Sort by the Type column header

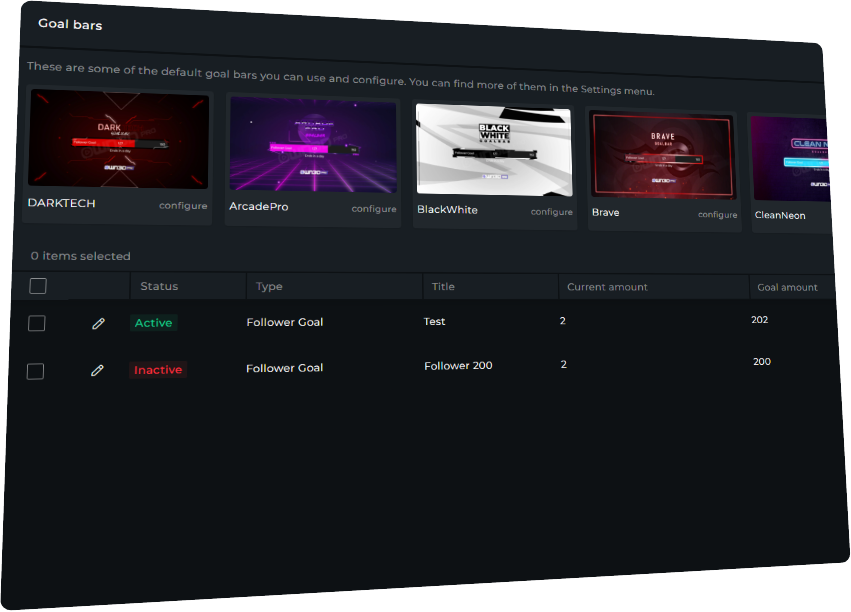[x=269, y=286]
